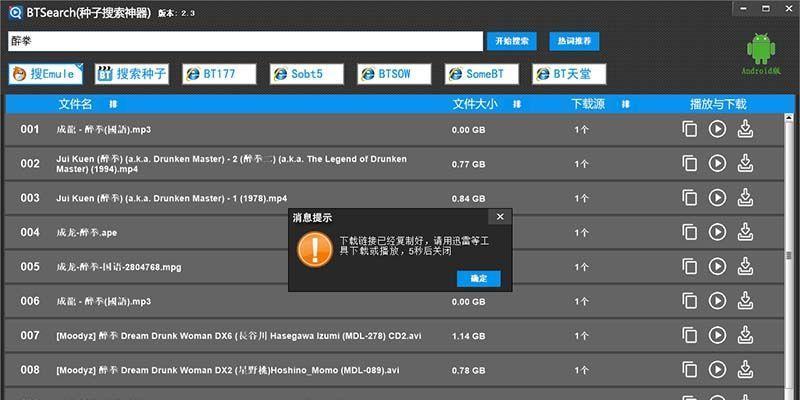Play row 002 Legend of Drunken Master
This screenshot has width=800, height=400.
click(717, 163)
